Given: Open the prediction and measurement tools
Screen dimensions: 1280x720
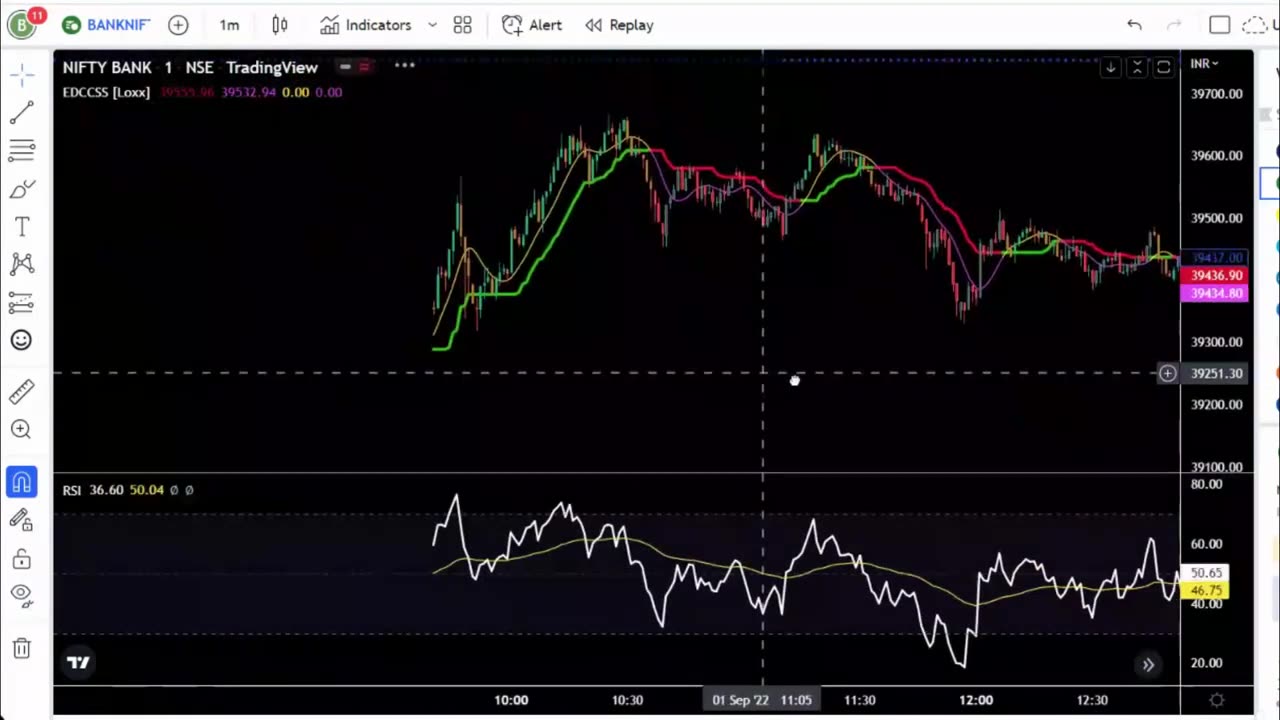Looking at the screenshot, I should point(22,302).
